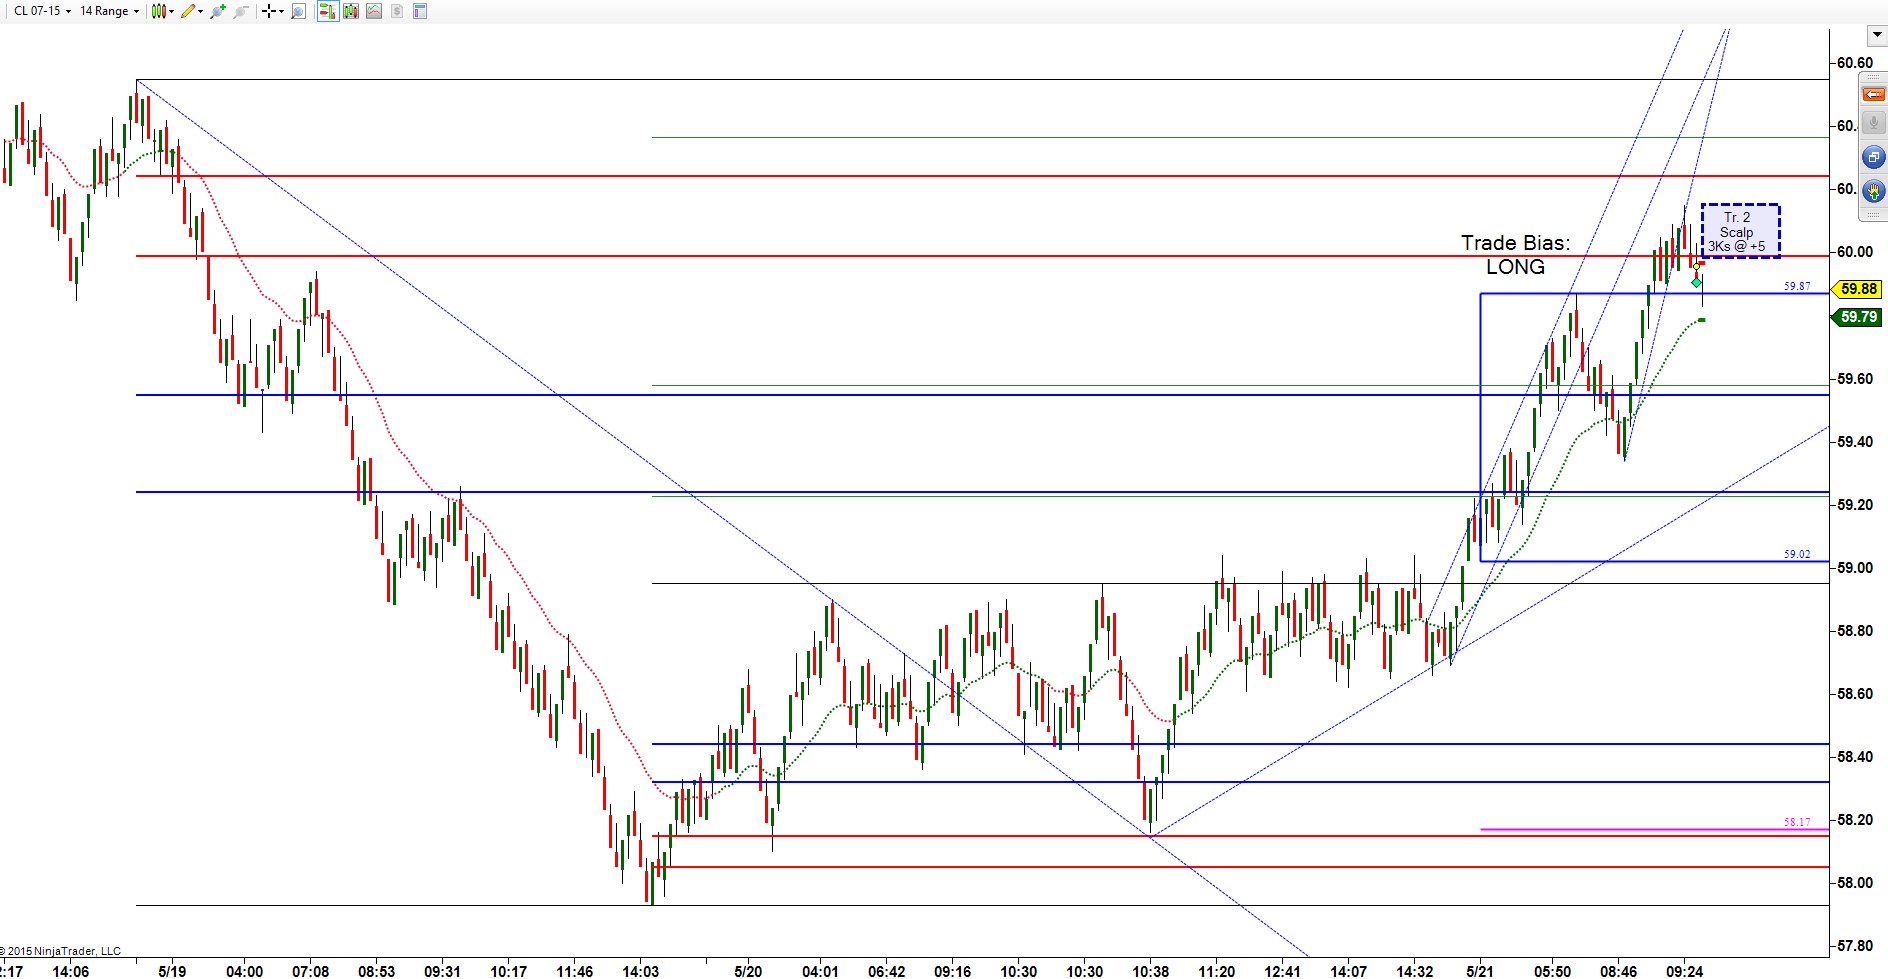Click the 60.00 price axis label
The height and width of the screenshot is (979, 1888).
click(x=1855, y=252)
